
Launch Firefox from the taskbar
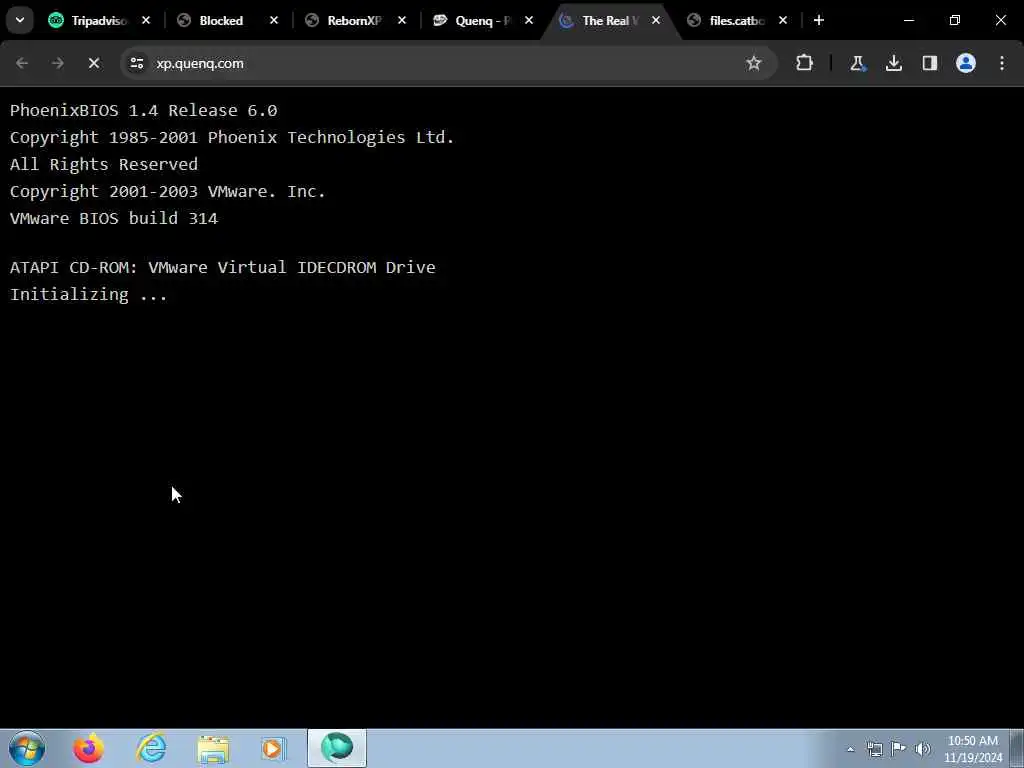click(88, 748)
